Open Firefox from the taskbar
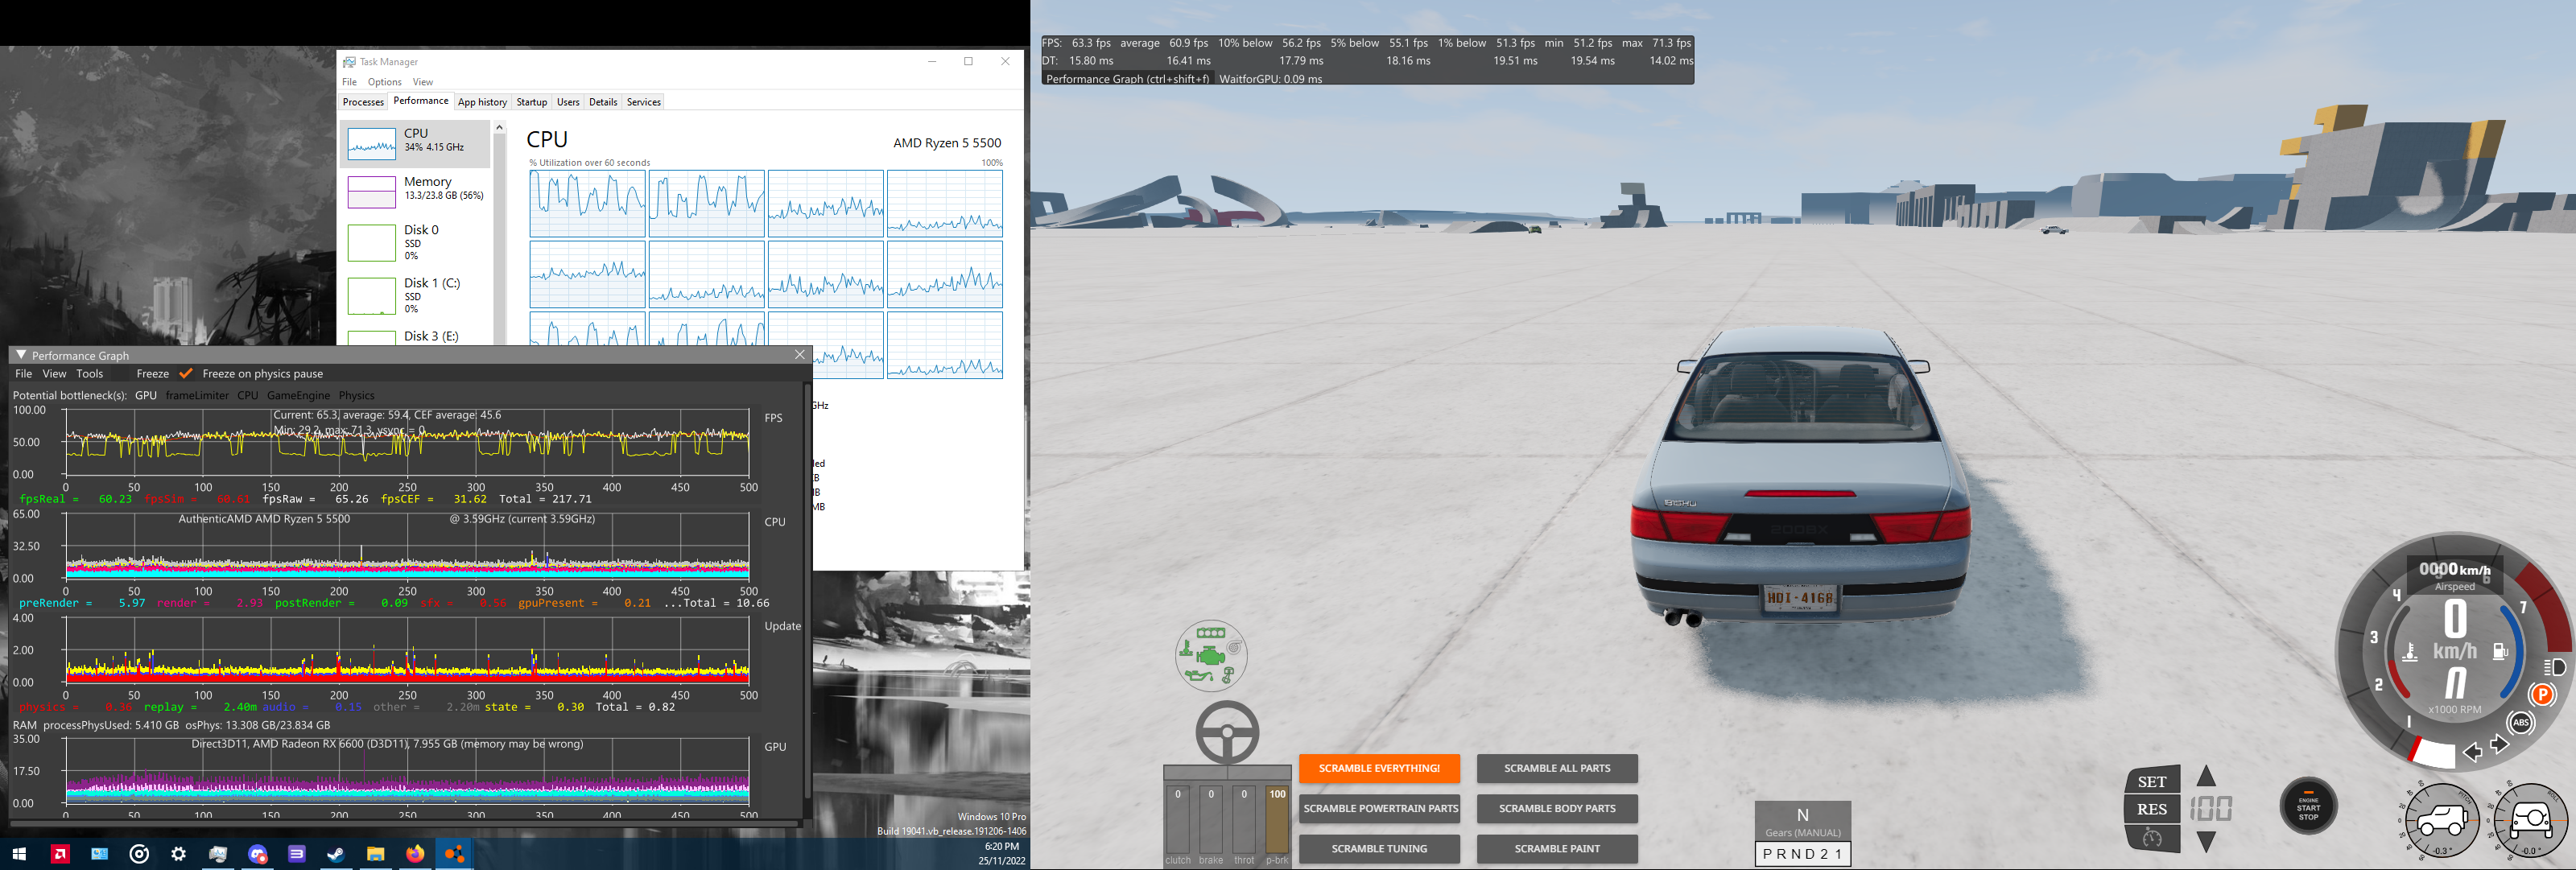The width and height of the screenshot is (2576, 870). (415, 854)
